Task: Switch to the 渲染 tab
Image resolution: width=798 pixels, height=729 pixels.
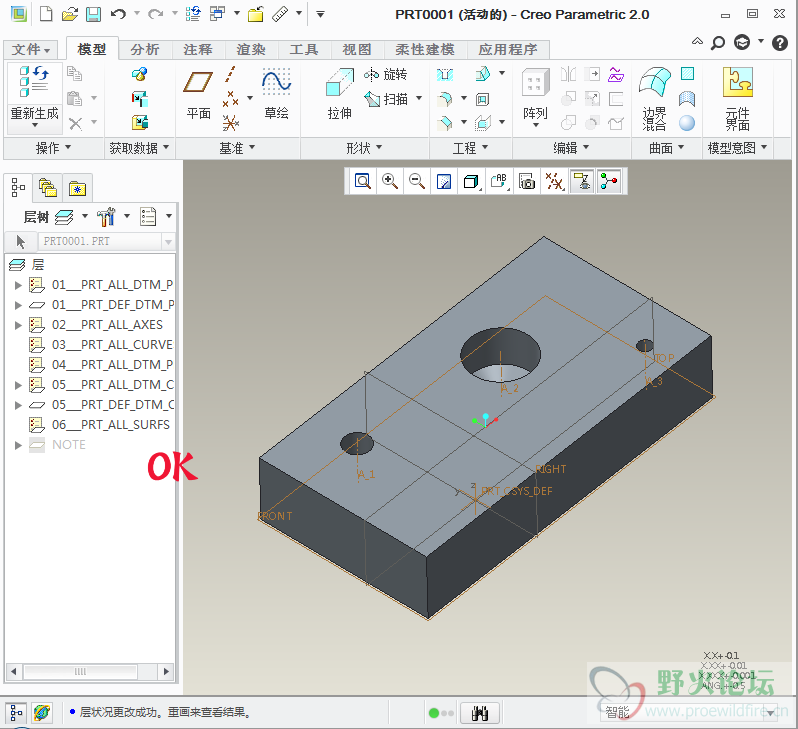Action: 251,49
